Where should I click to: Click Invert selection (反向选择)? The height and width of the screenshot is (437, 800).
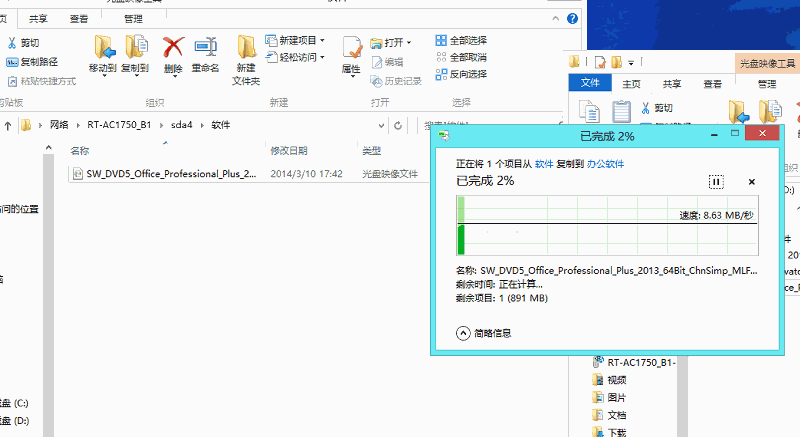(461, 74)
